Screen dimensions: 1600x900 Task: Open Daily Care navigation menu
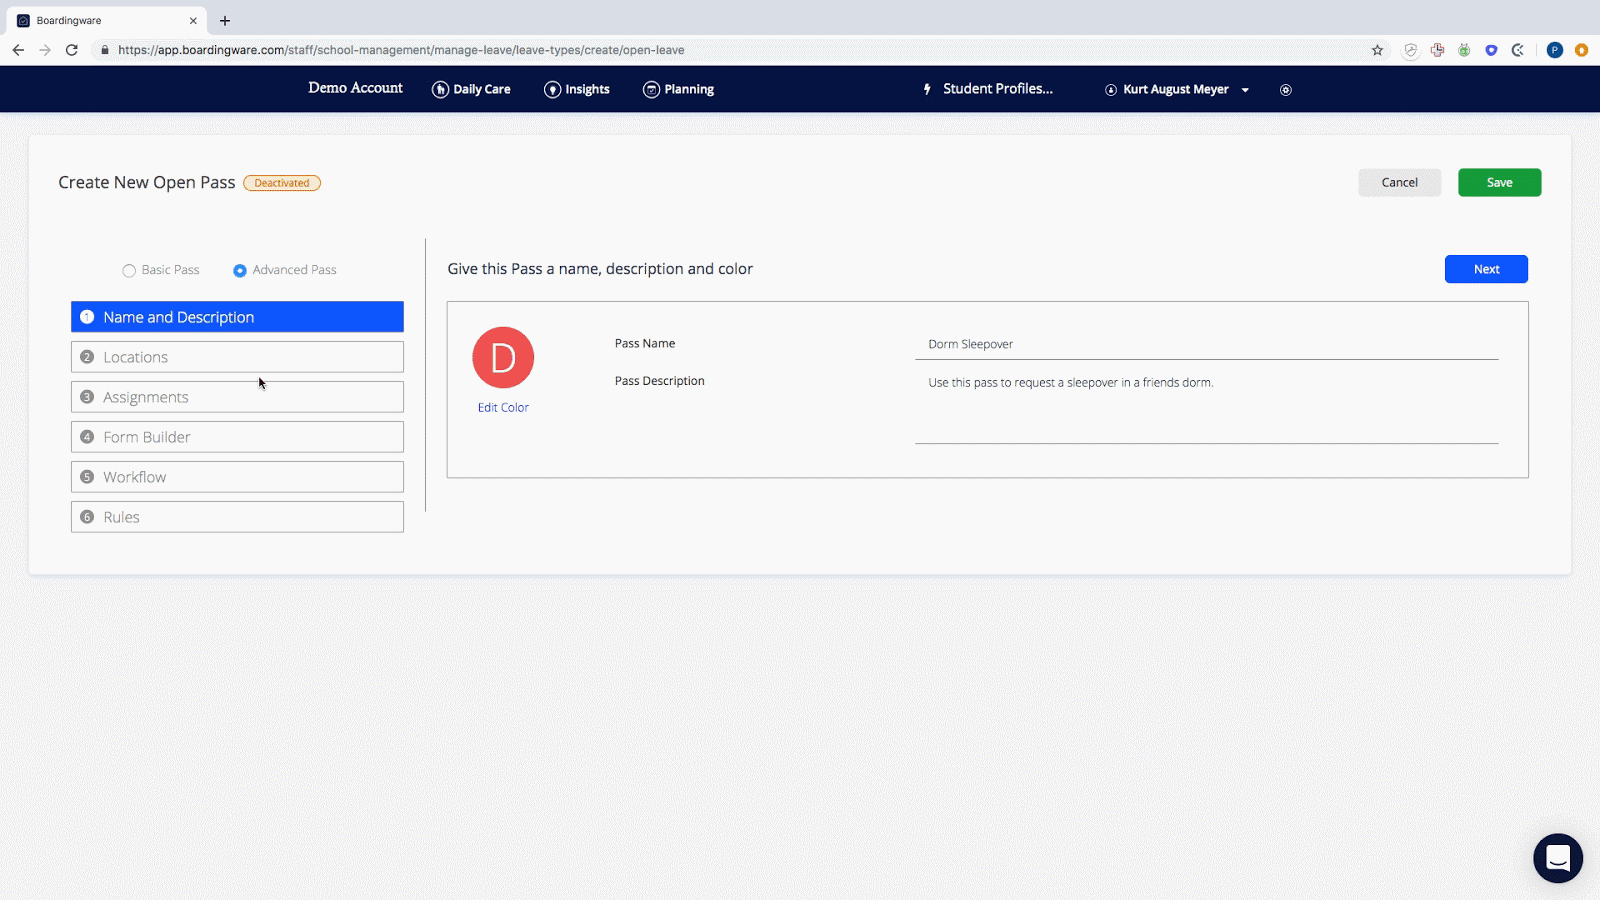(471, 89)
